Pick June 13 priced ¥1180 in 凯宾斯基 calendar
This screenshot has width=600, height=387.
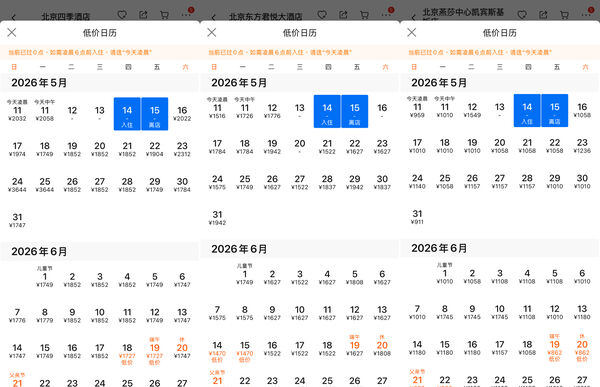(582, 312)
